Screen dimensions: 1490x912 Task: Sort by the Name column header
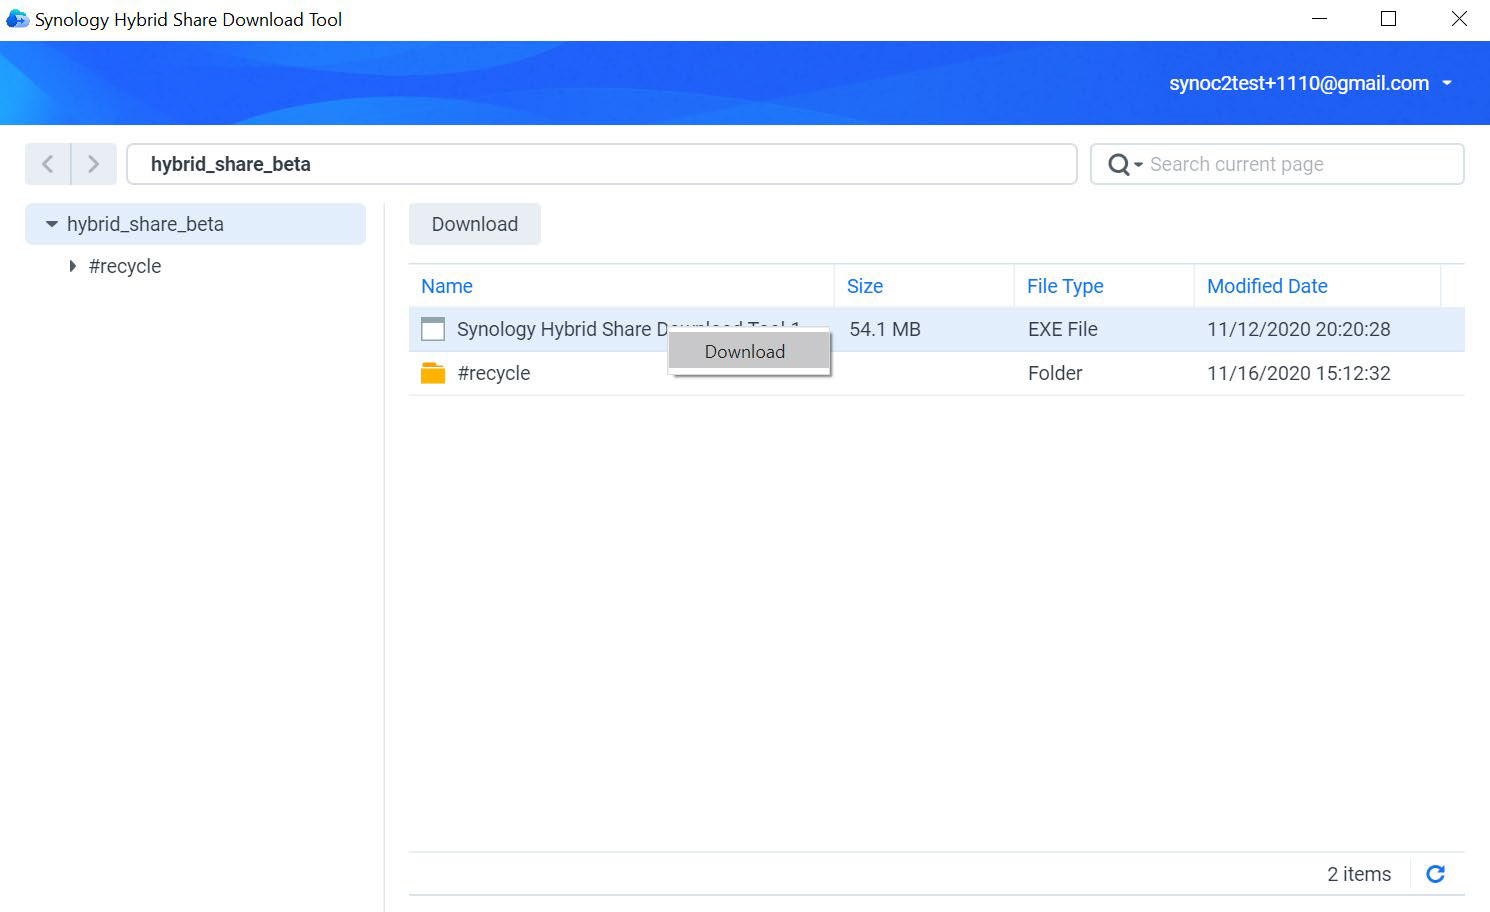coord(447,286)
